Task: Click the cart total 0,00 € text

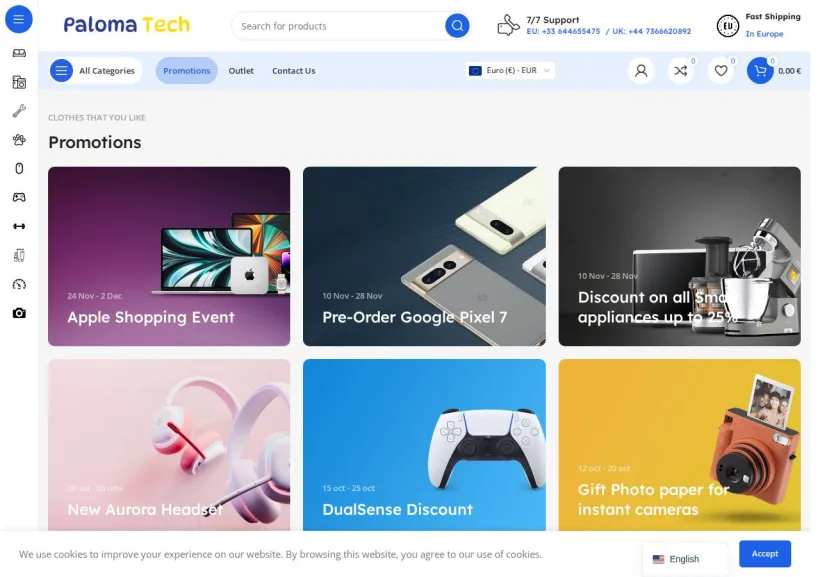Action: [x=789, y=71]
